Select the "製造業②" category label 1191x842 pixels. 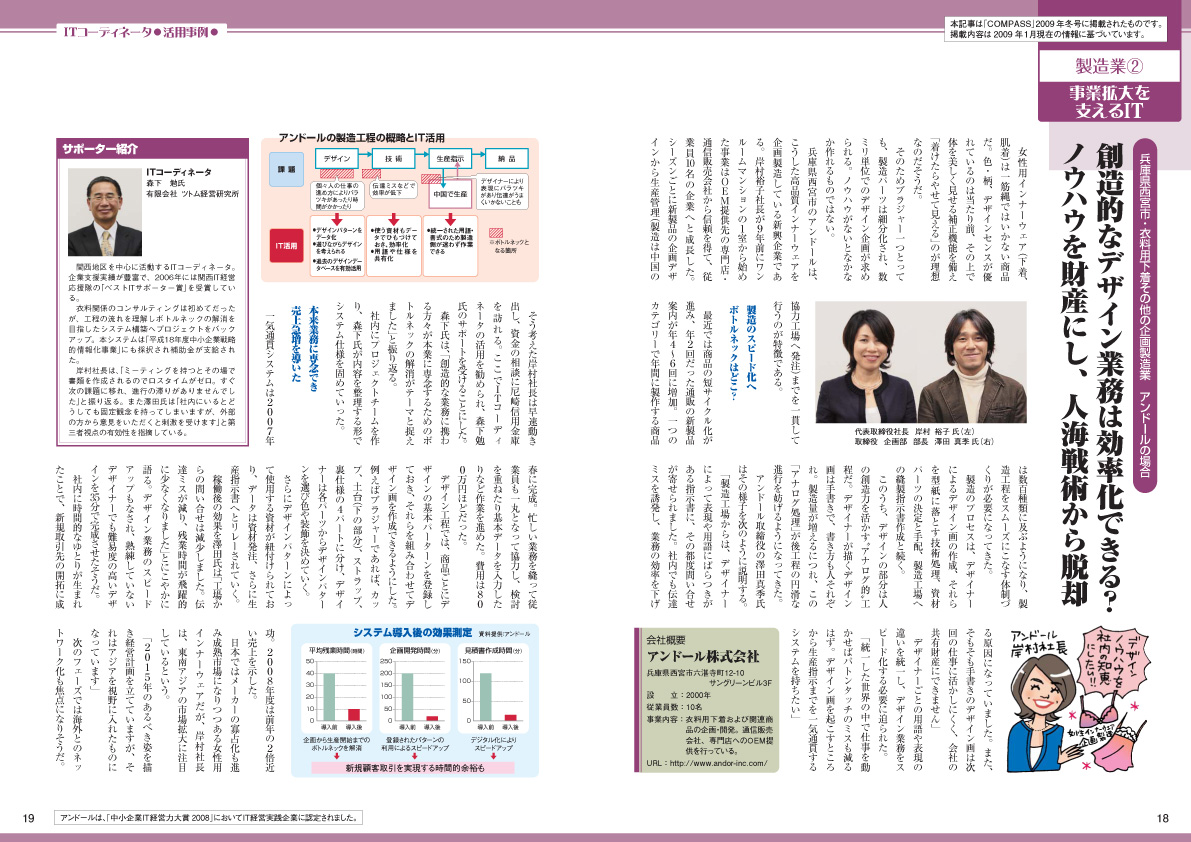[1108, 66]
